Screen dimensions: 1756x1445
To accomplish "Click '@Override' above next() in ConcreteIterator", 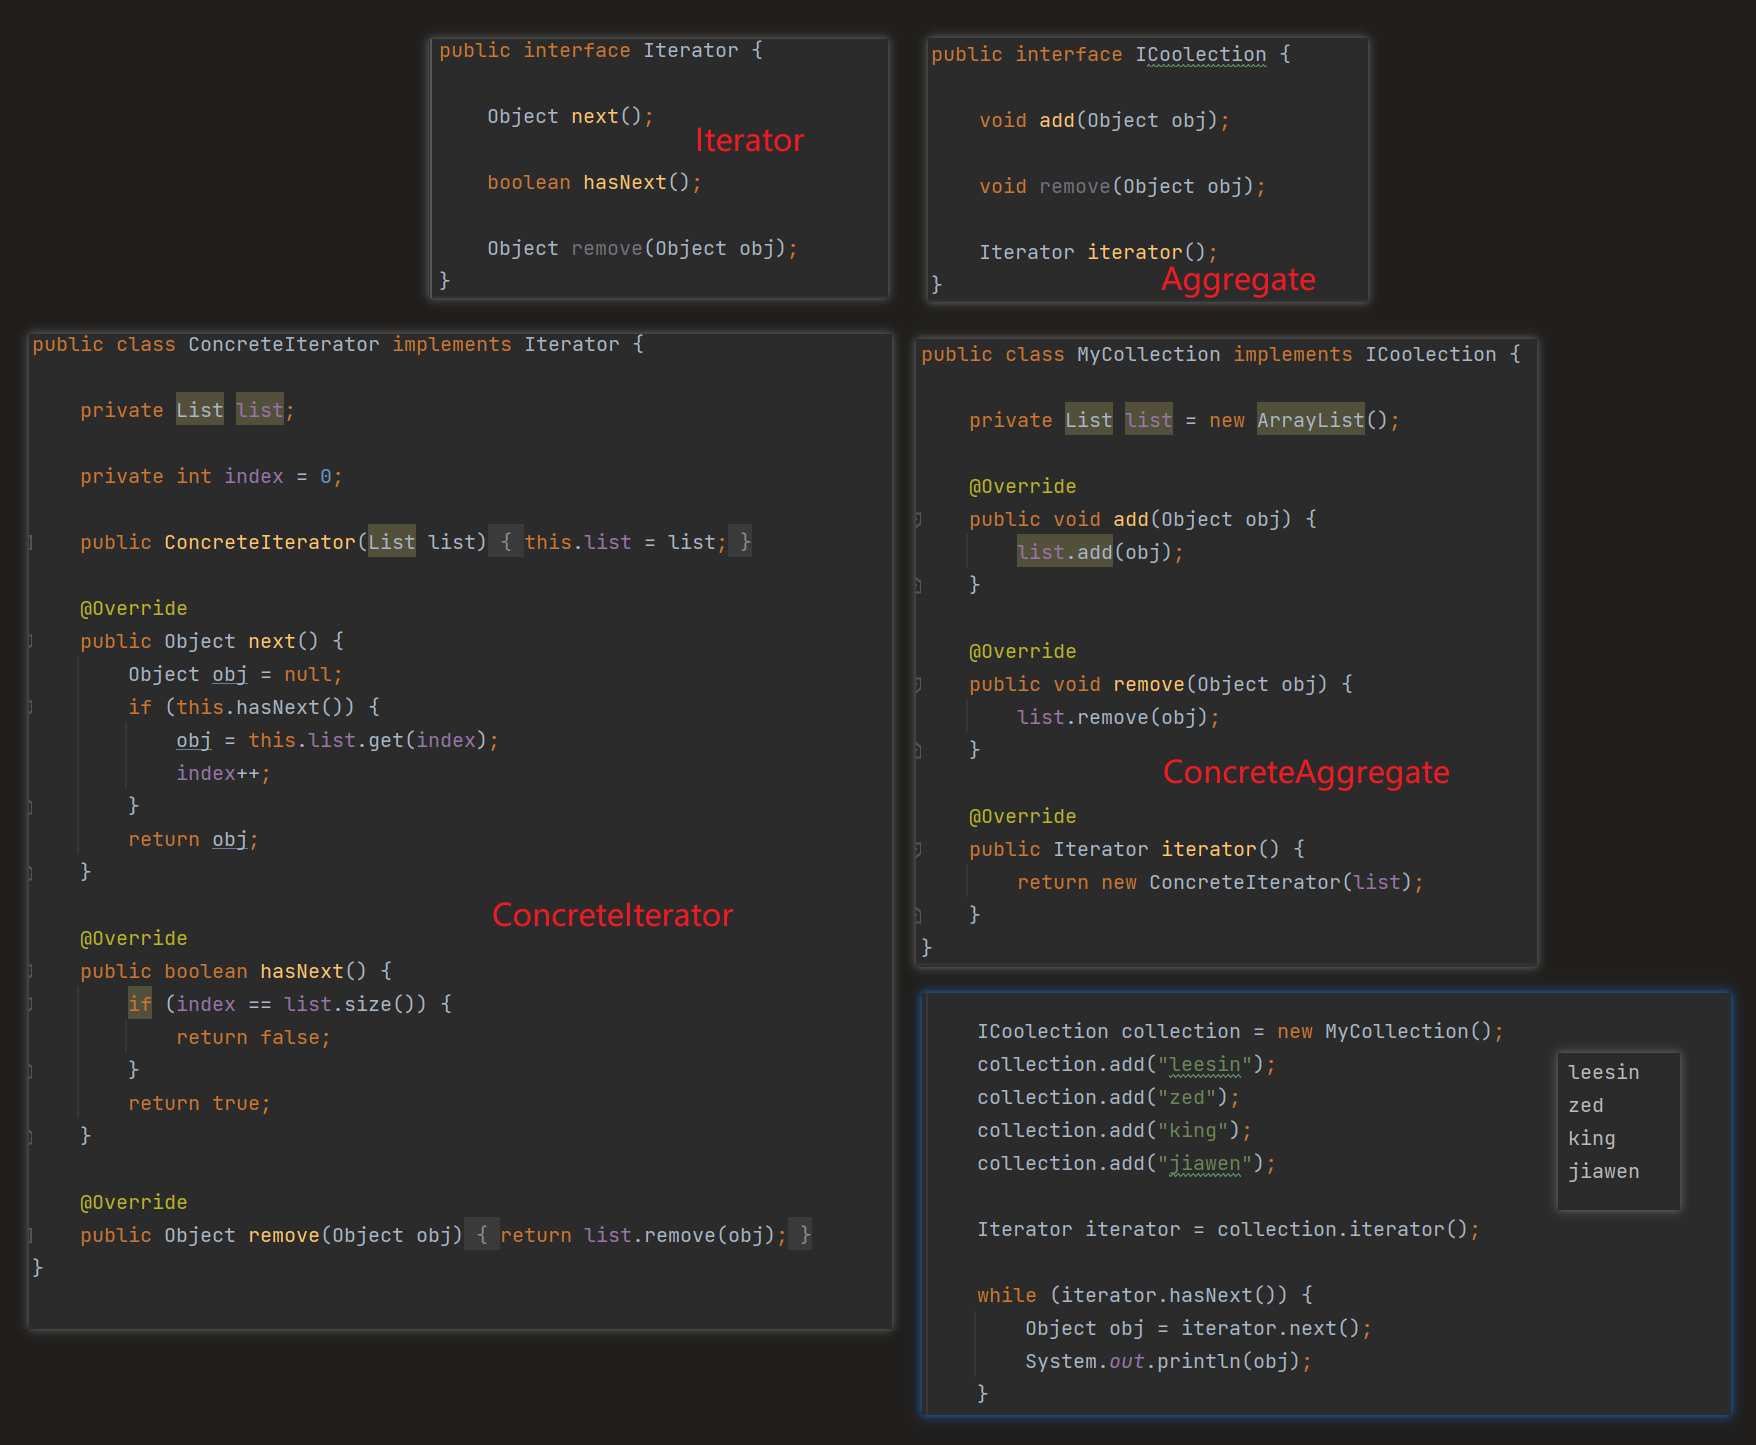I will click(134, 609).
